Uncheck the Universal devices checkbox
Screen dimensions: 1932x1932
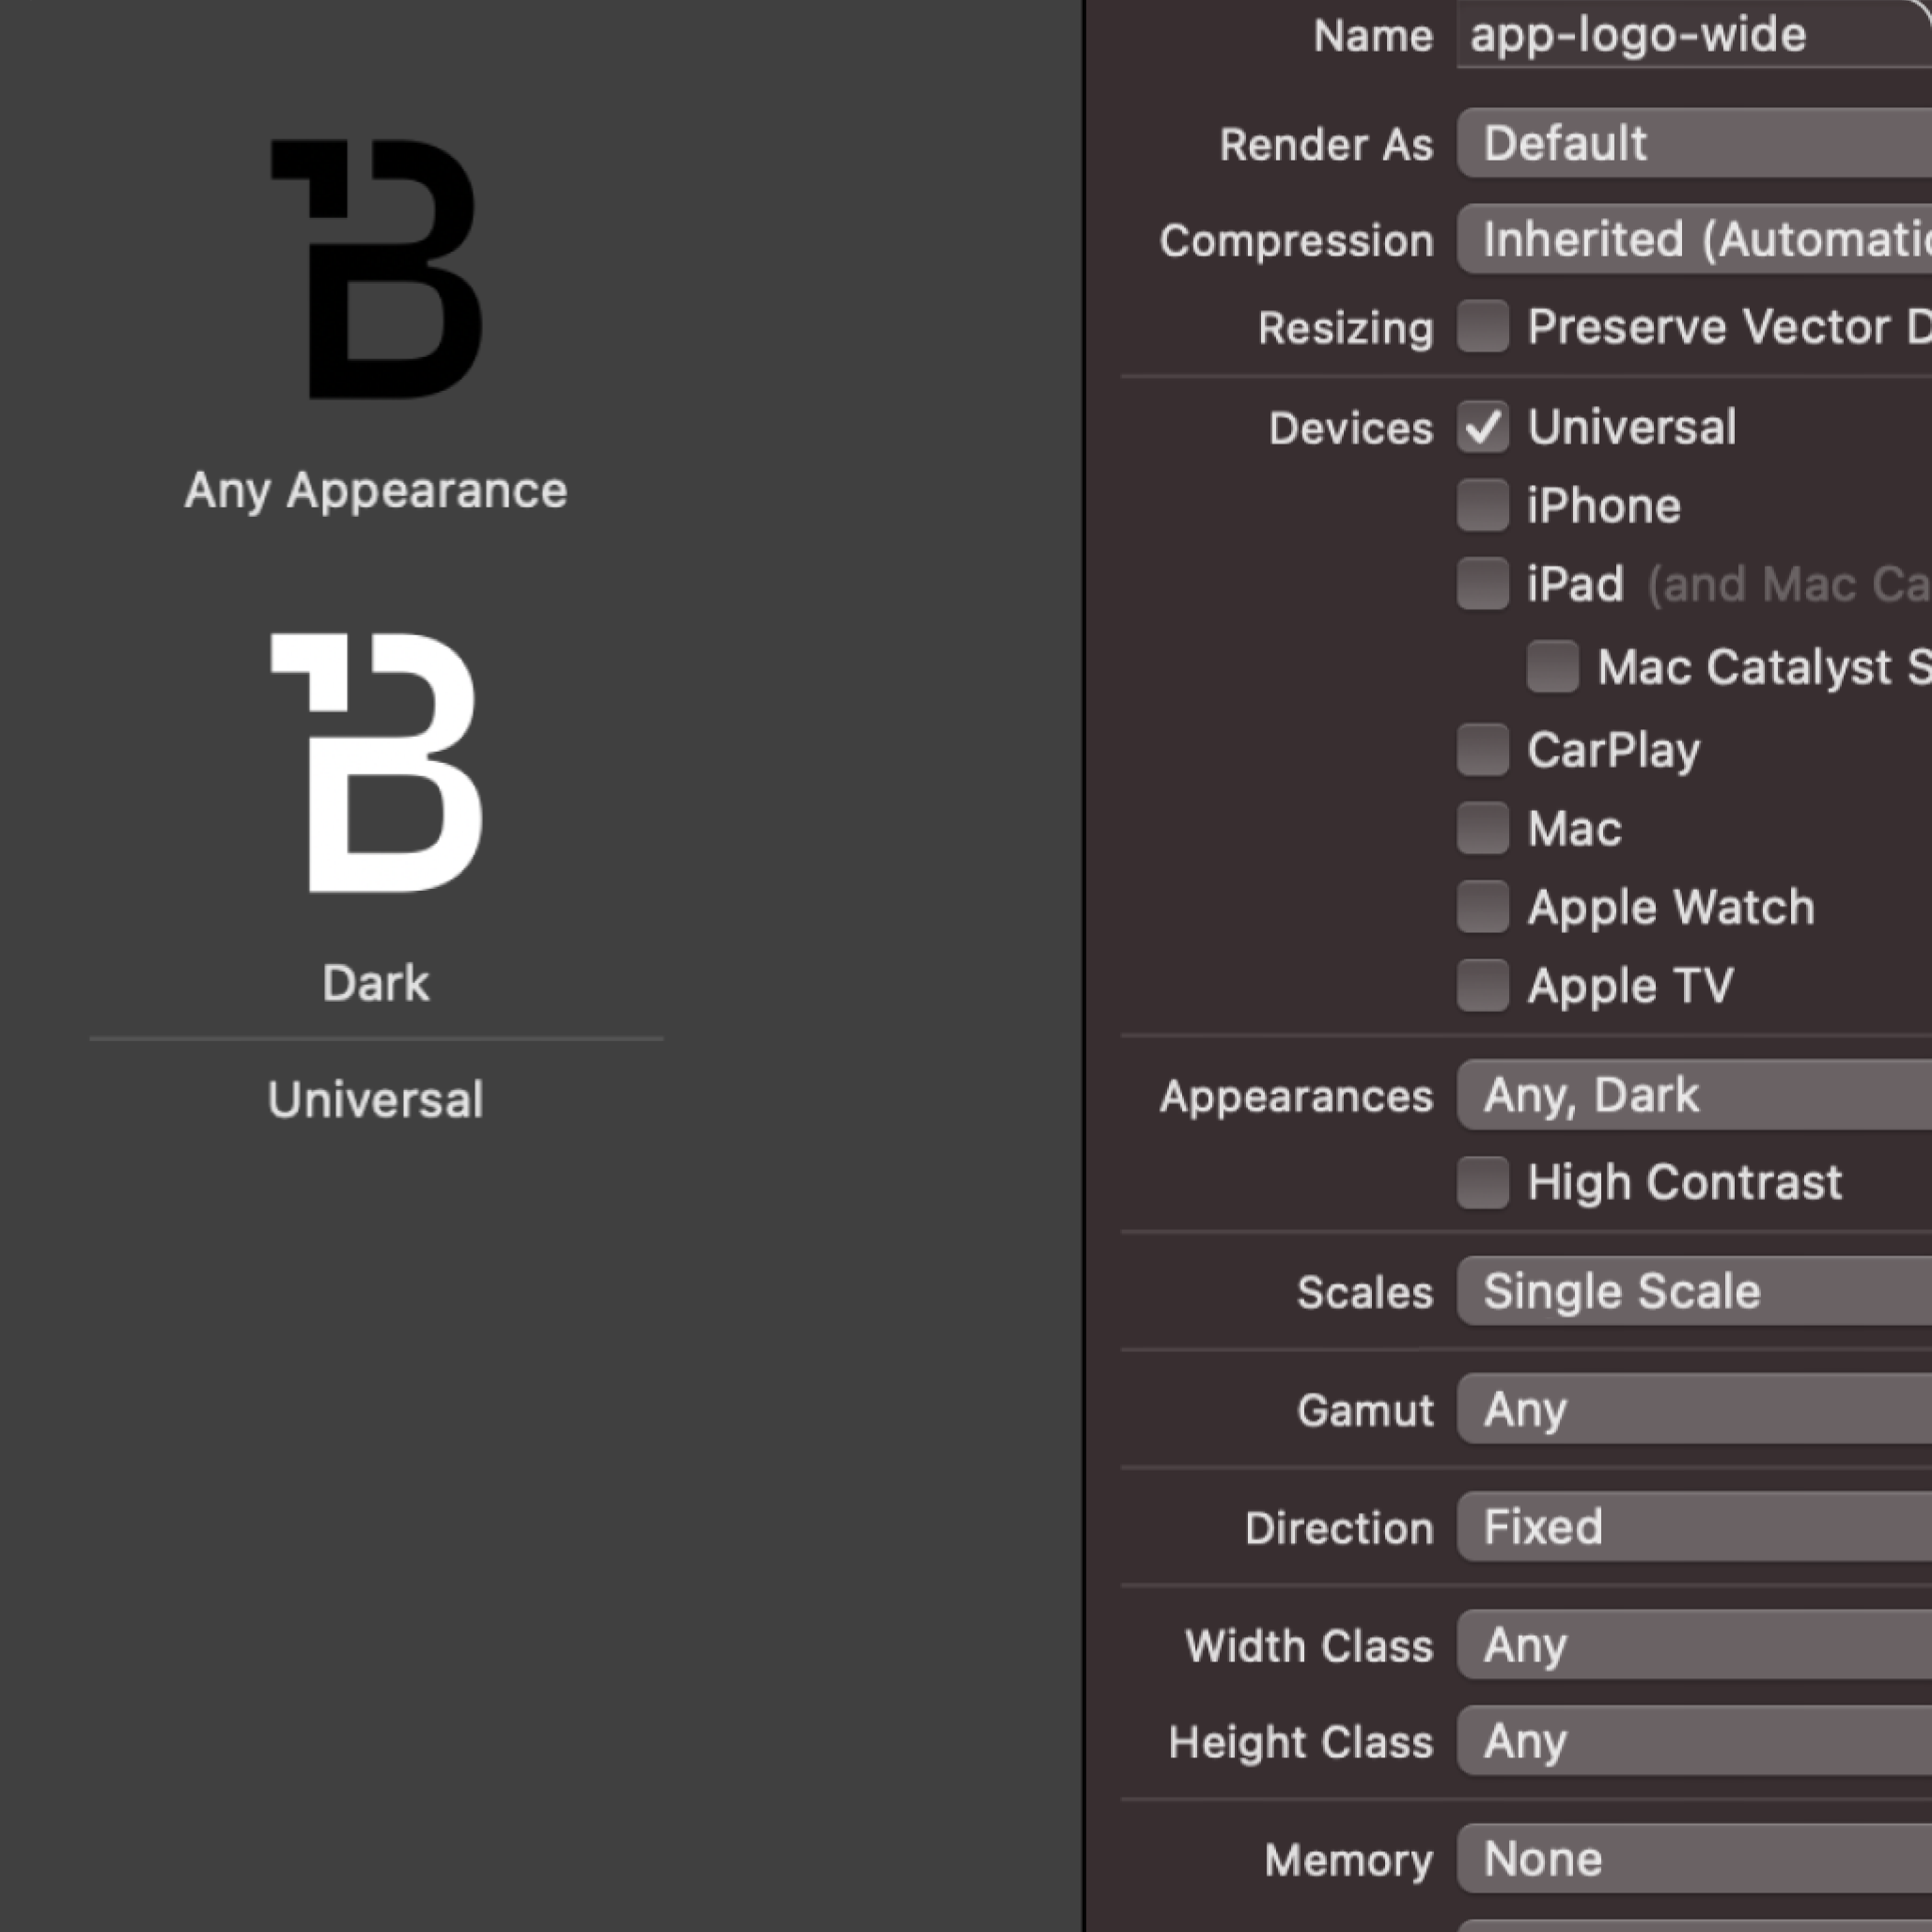click(1482, 427)
